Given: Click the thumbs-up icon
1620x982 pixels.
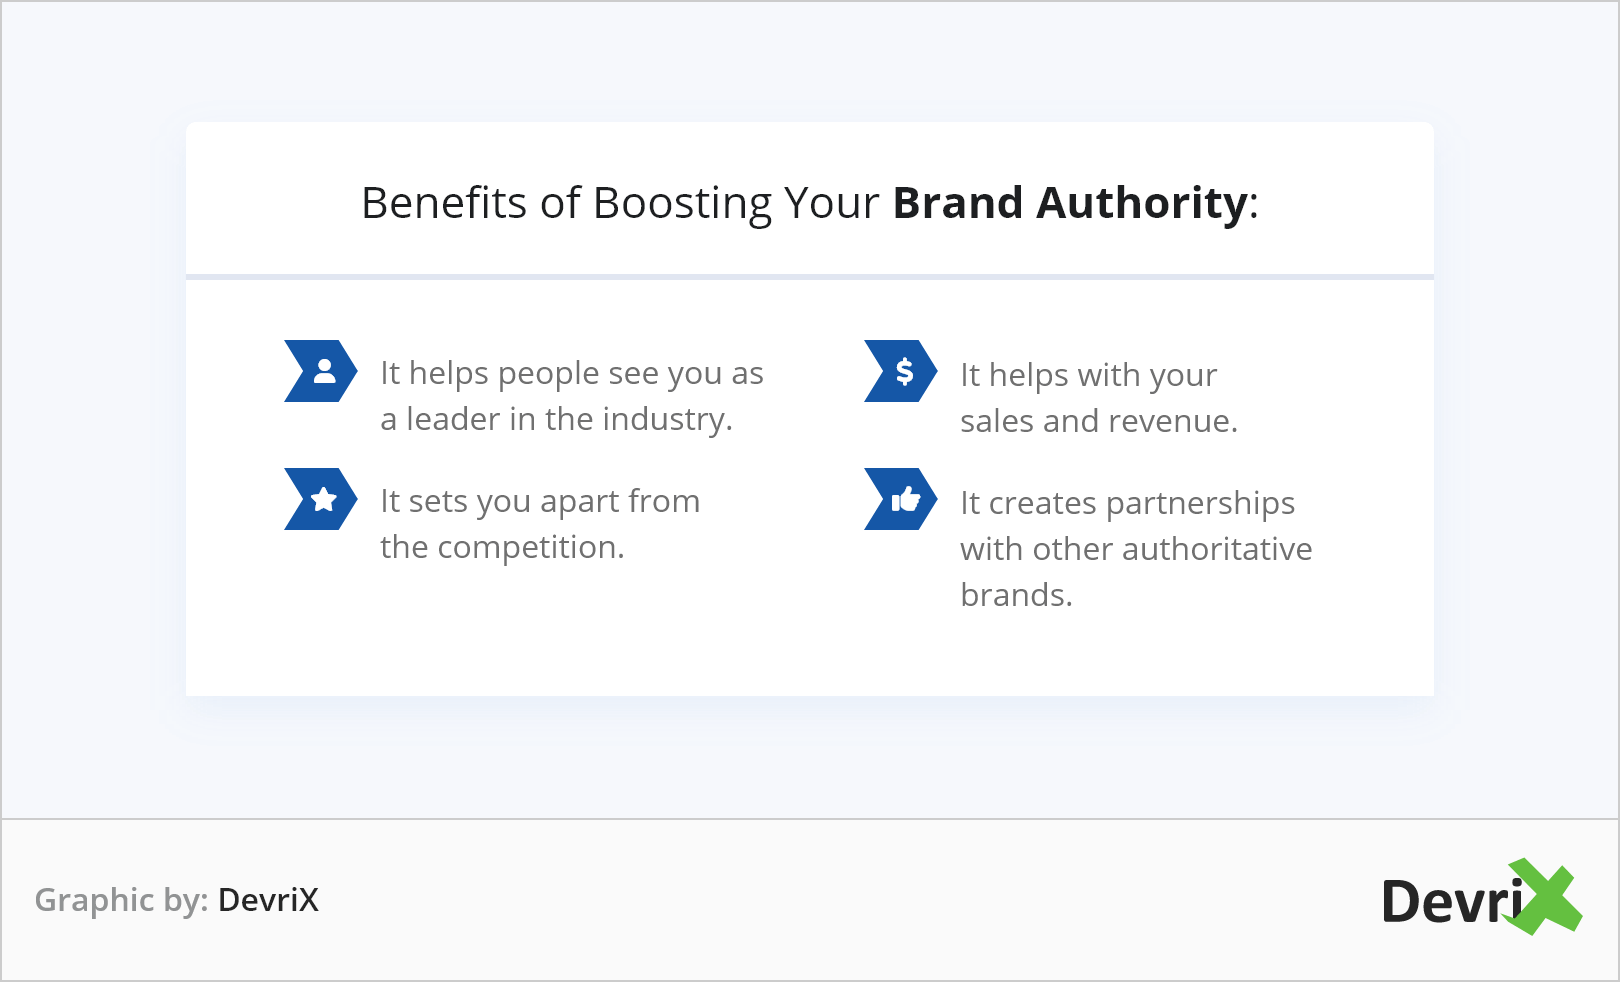Looking at the screenshot, I should [x=904, y=499].
